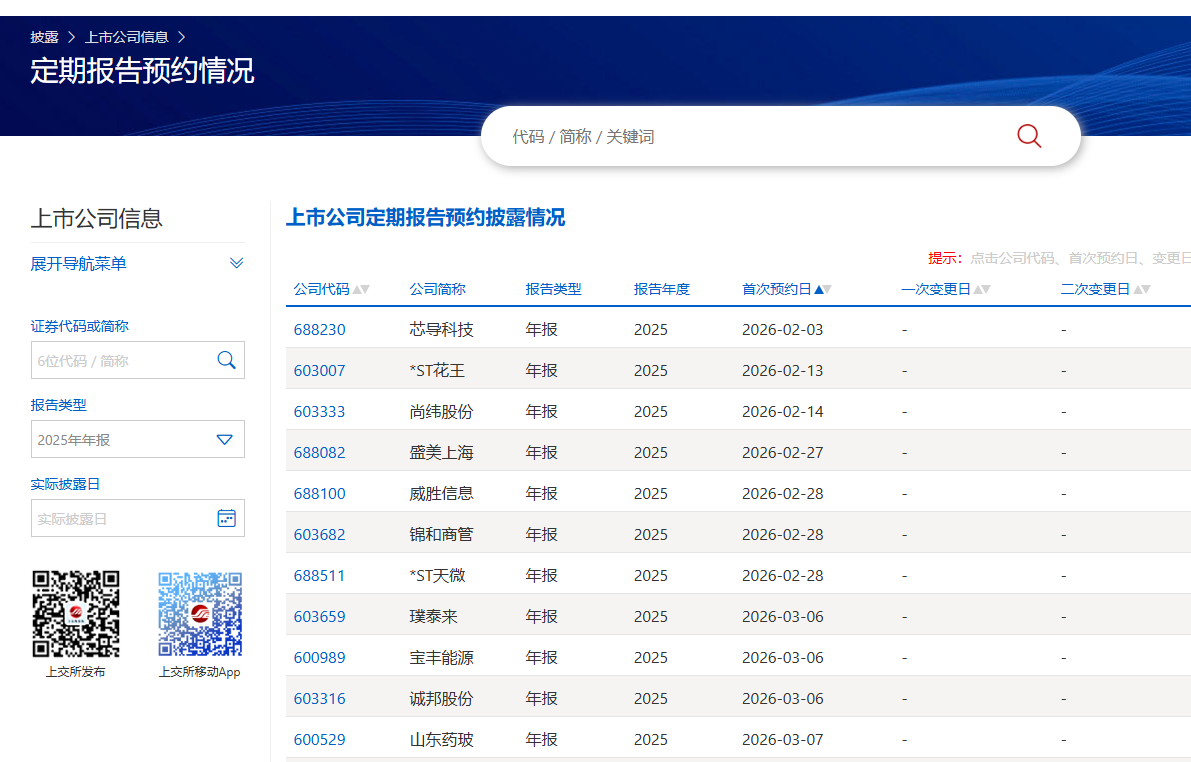Open company code 603007 link
This screenshot has height=762, width=1191.
(x=319, y=370)
